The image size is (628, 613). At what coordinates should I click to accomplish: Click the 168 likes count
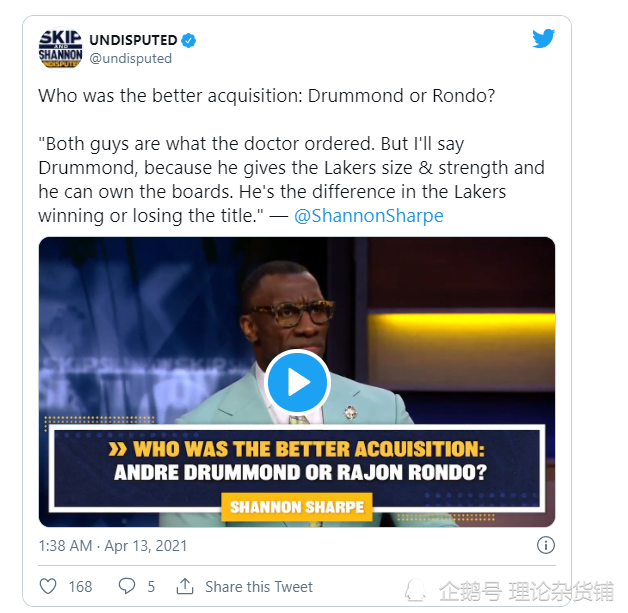point(81,587)
